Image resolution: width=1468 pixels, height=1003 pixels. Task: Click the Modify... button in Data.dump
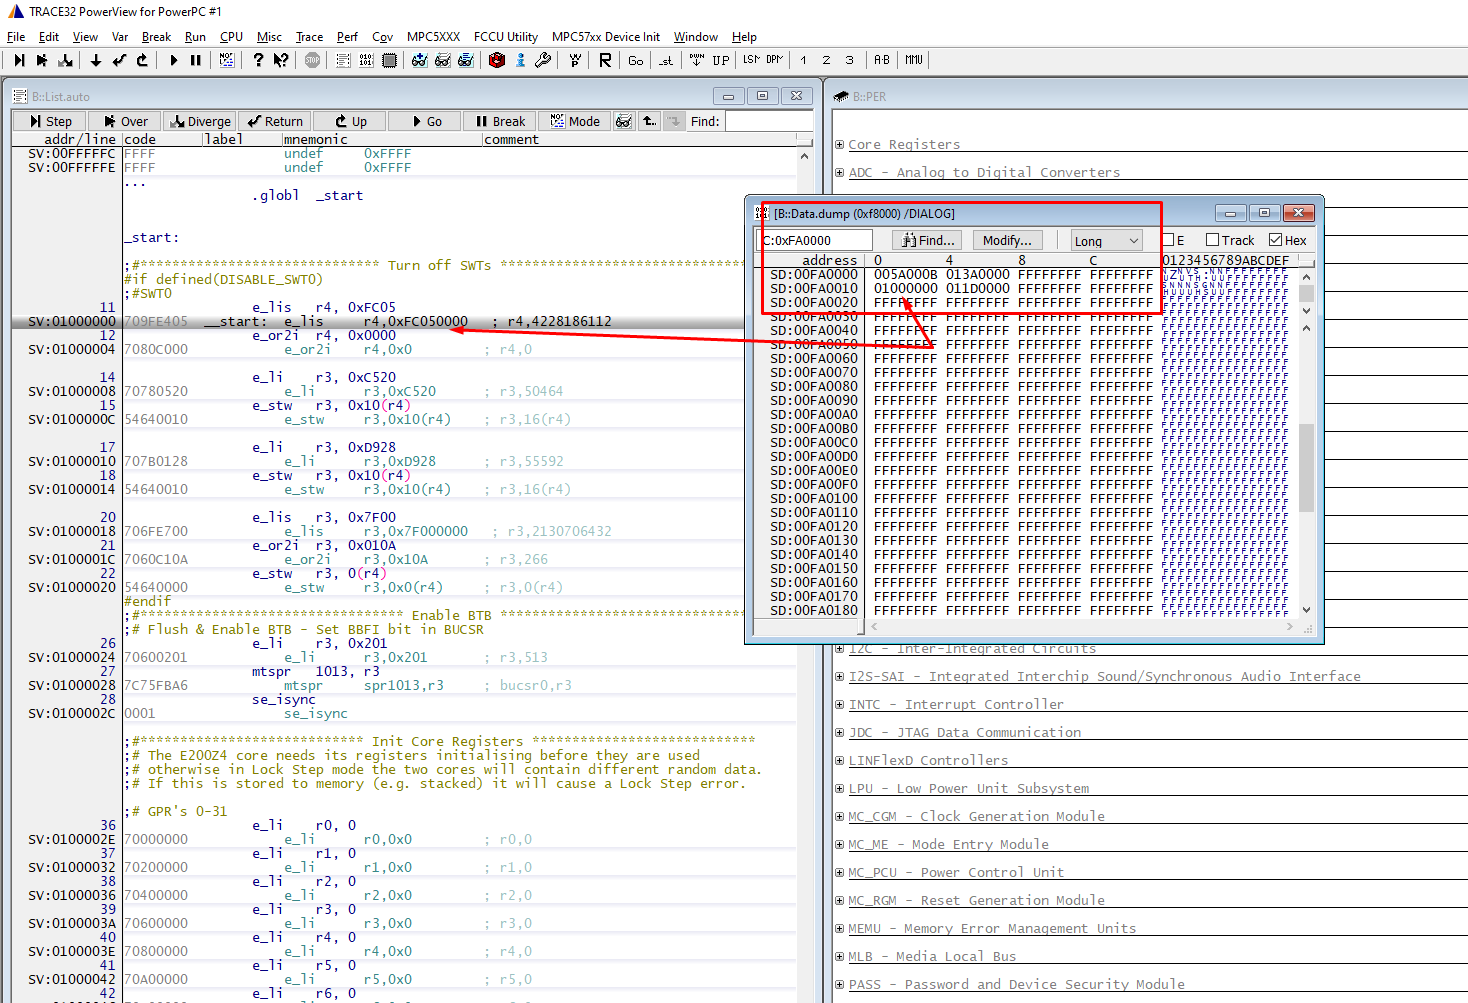pos(1007,240)
